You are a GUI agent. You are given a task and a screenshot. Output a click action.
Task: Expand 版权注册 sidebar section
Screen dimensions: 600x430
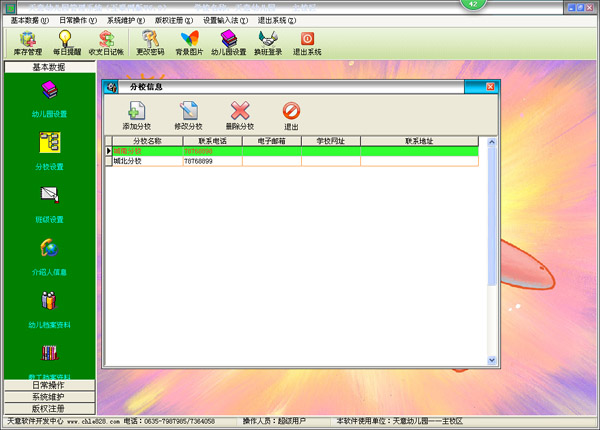point(48,408)
